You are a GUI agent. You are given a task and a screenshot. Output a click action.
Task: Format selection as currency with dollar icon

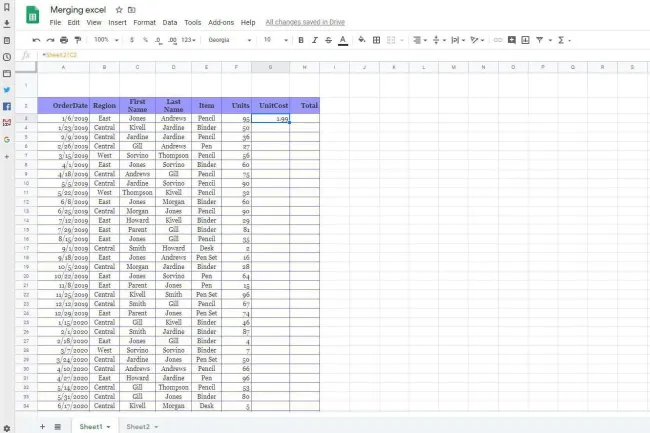pos(132,40)
